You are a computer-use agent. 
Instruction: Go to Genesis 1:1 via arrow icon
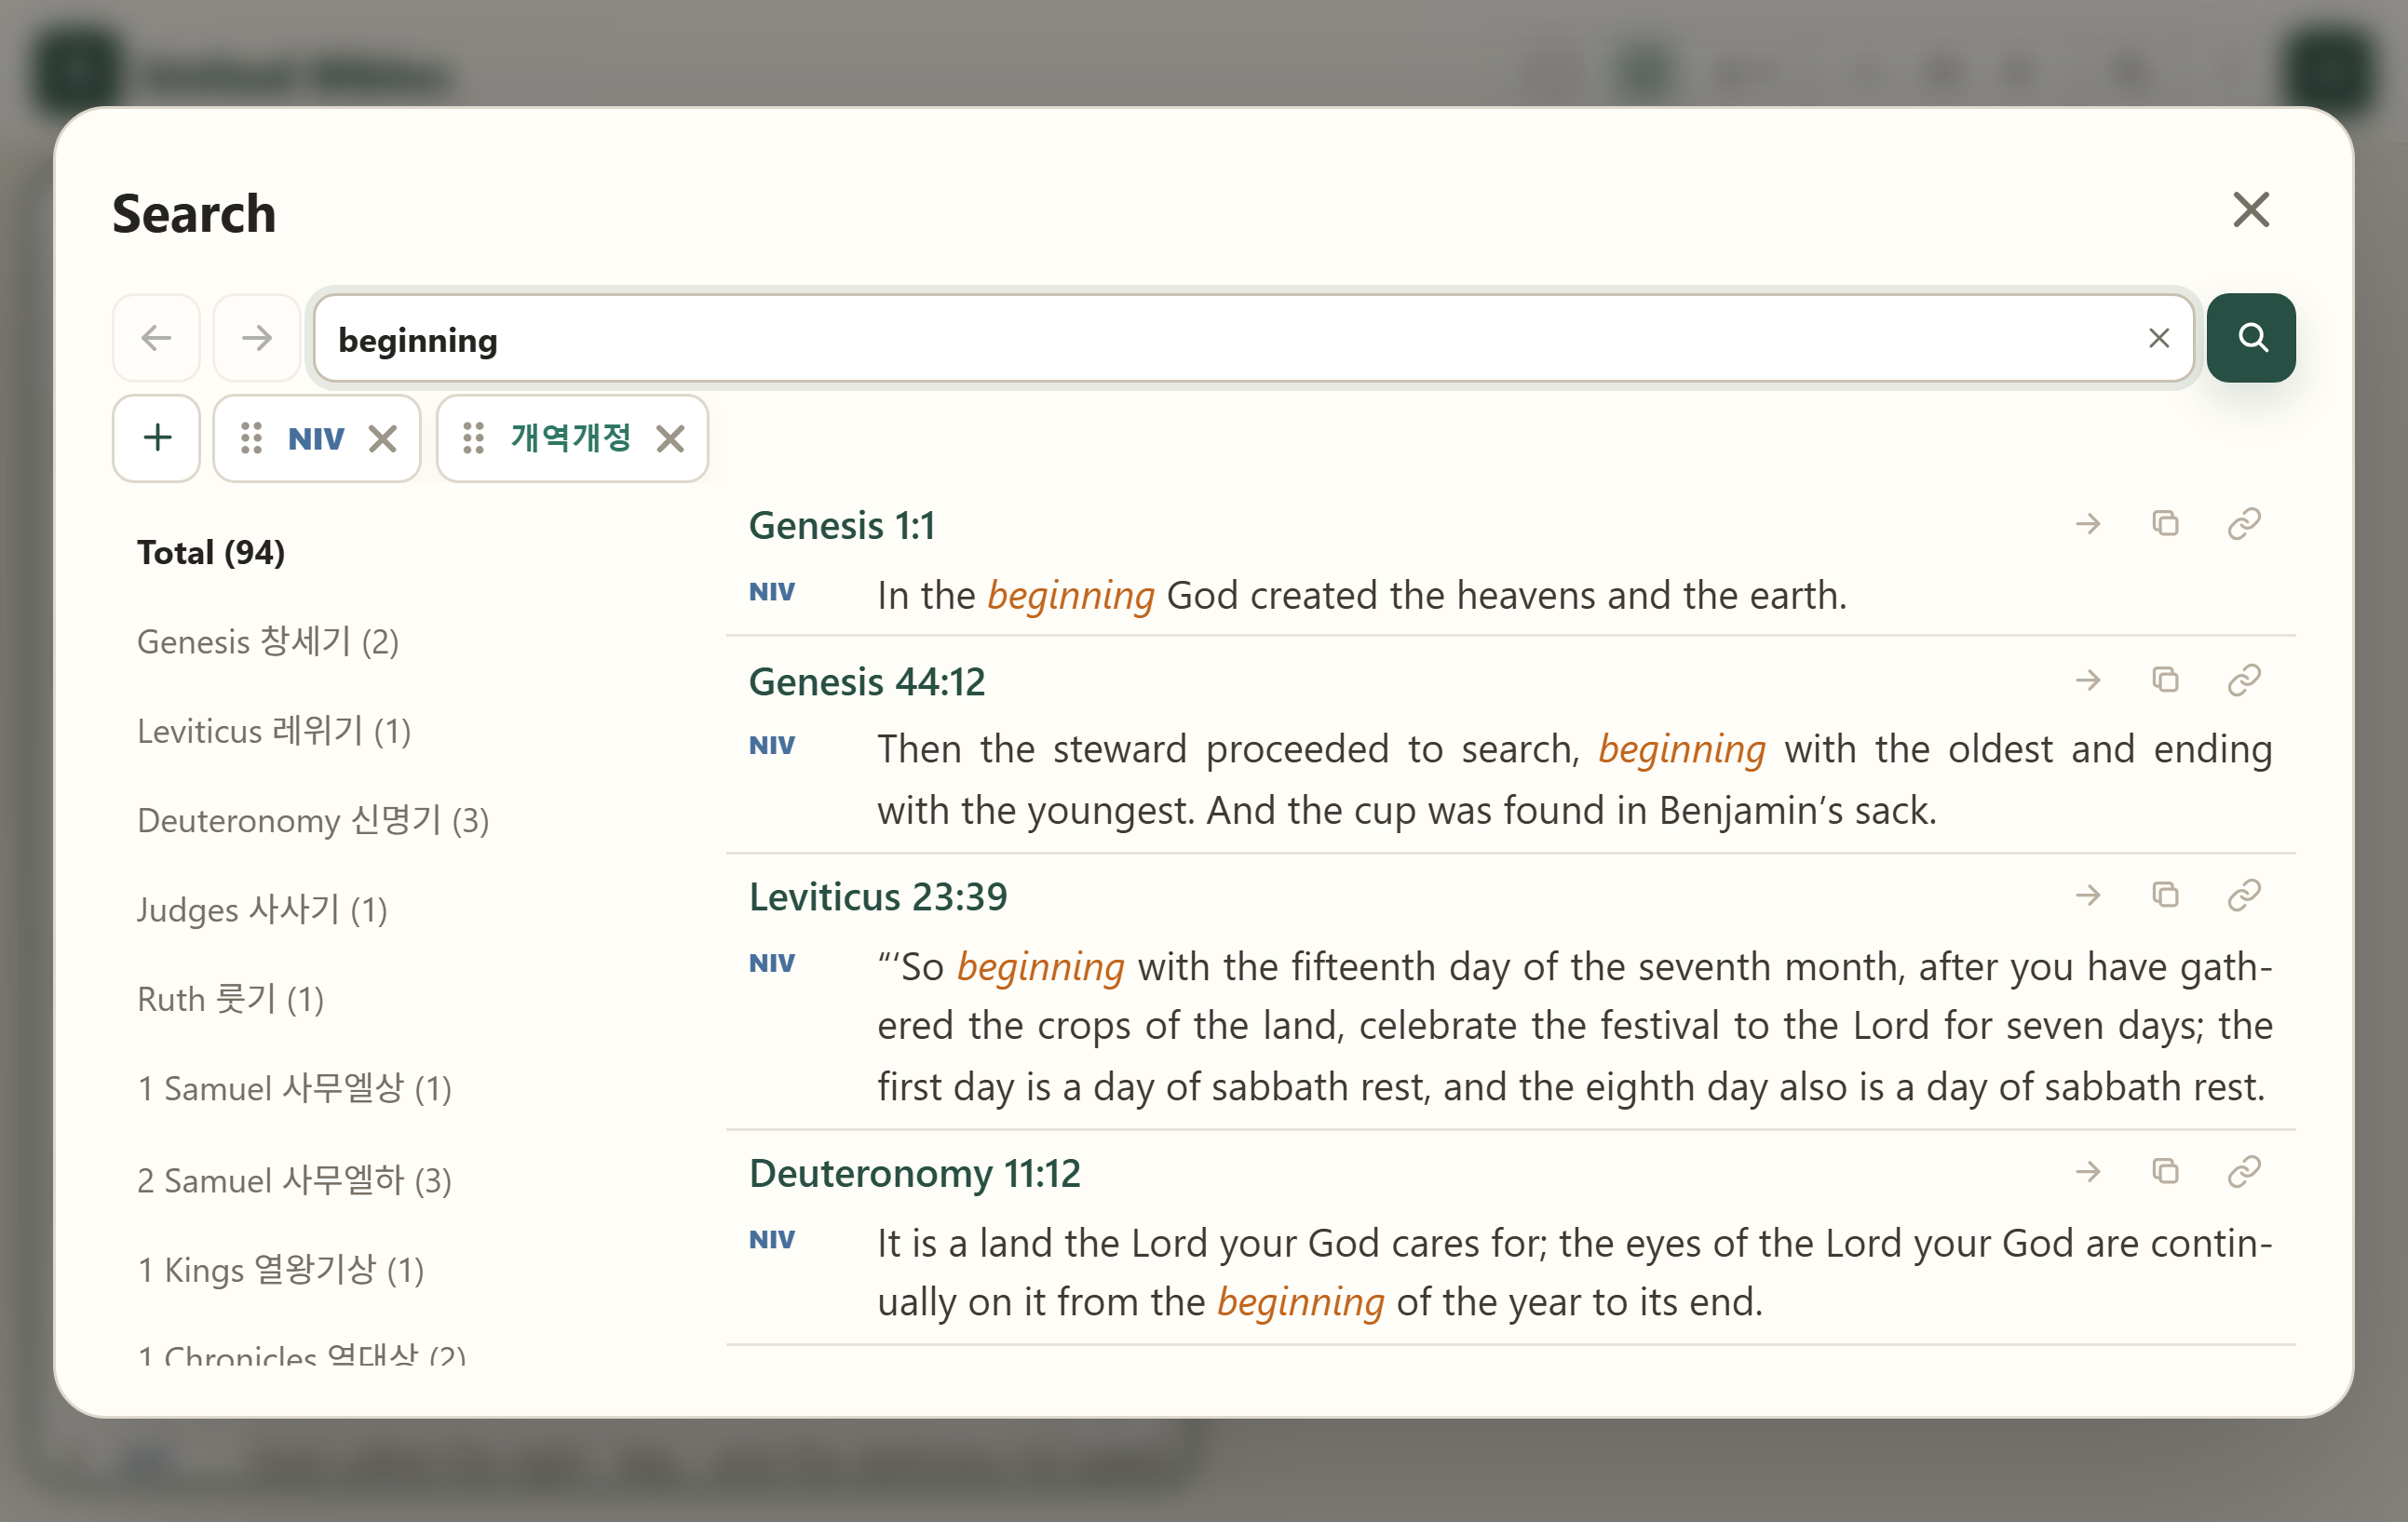point(2088,524)
